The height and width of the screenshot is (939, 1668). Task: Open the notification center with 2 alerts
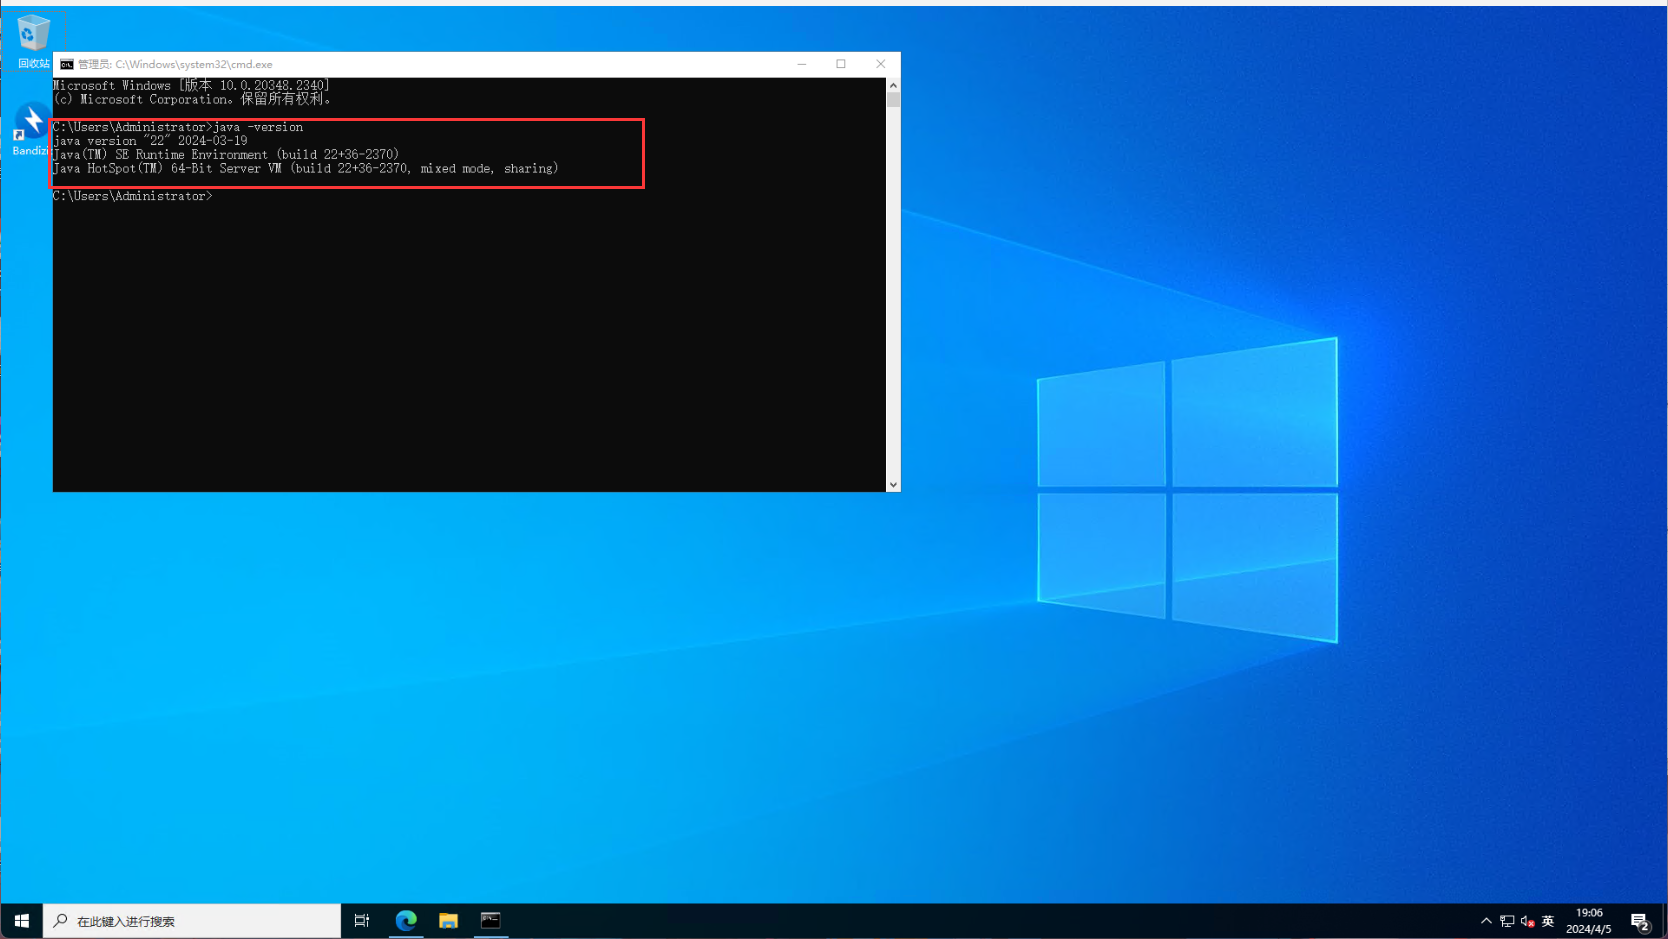pos(1639,921)
